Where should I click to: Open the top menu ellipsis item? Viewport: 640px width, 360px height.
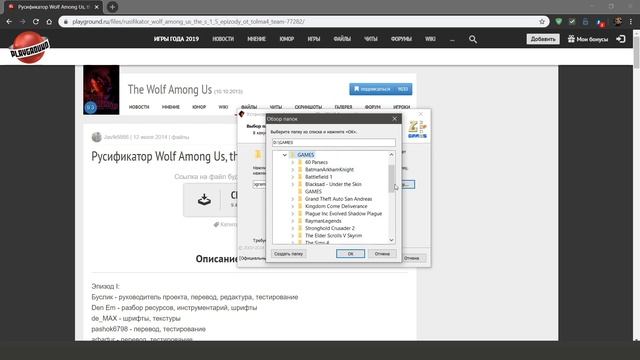coord(452,39)
